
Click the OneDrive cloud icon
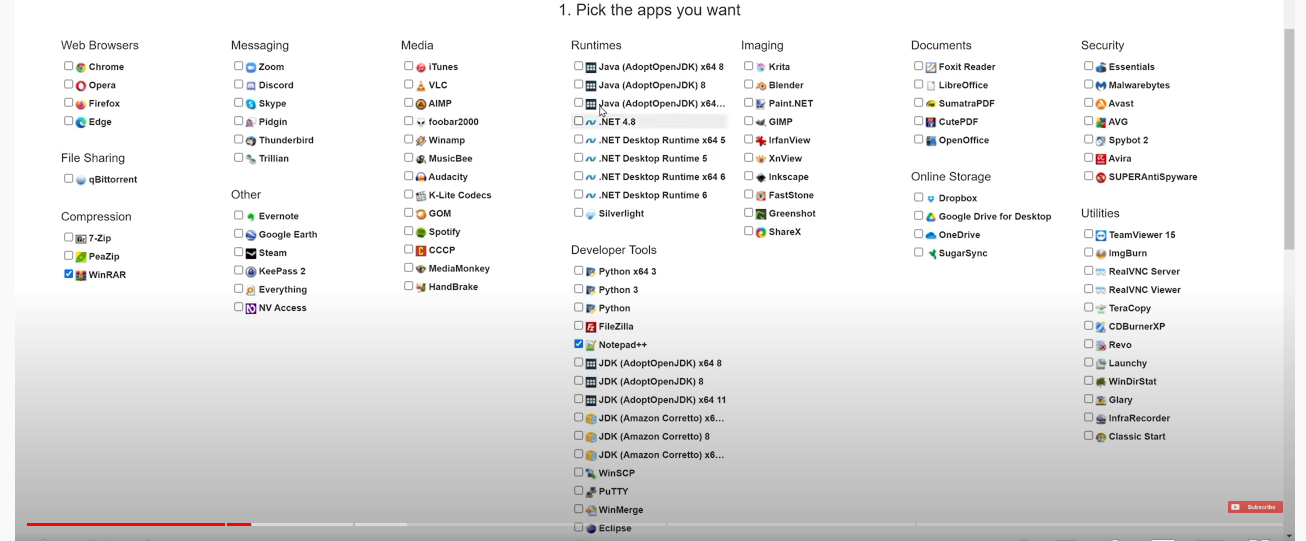[931, 236]
